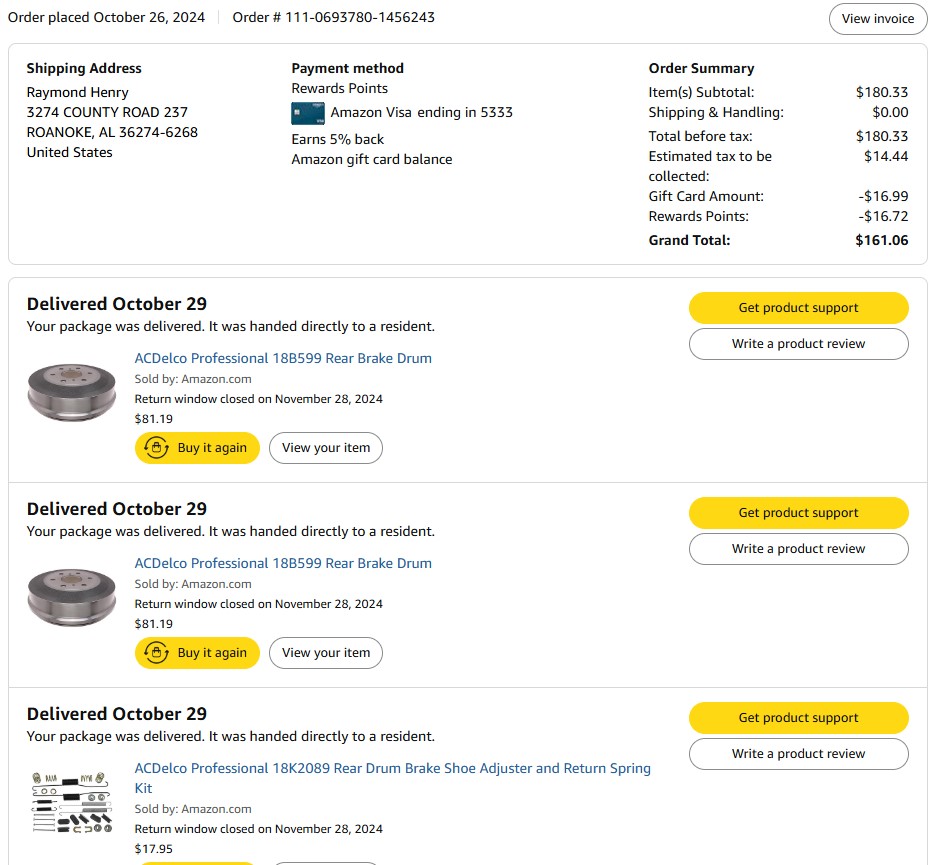Screen dimensions: 933x865
Task: Open the ACDelco 18K2089 Spring Kit link
Action: point(393,778)
